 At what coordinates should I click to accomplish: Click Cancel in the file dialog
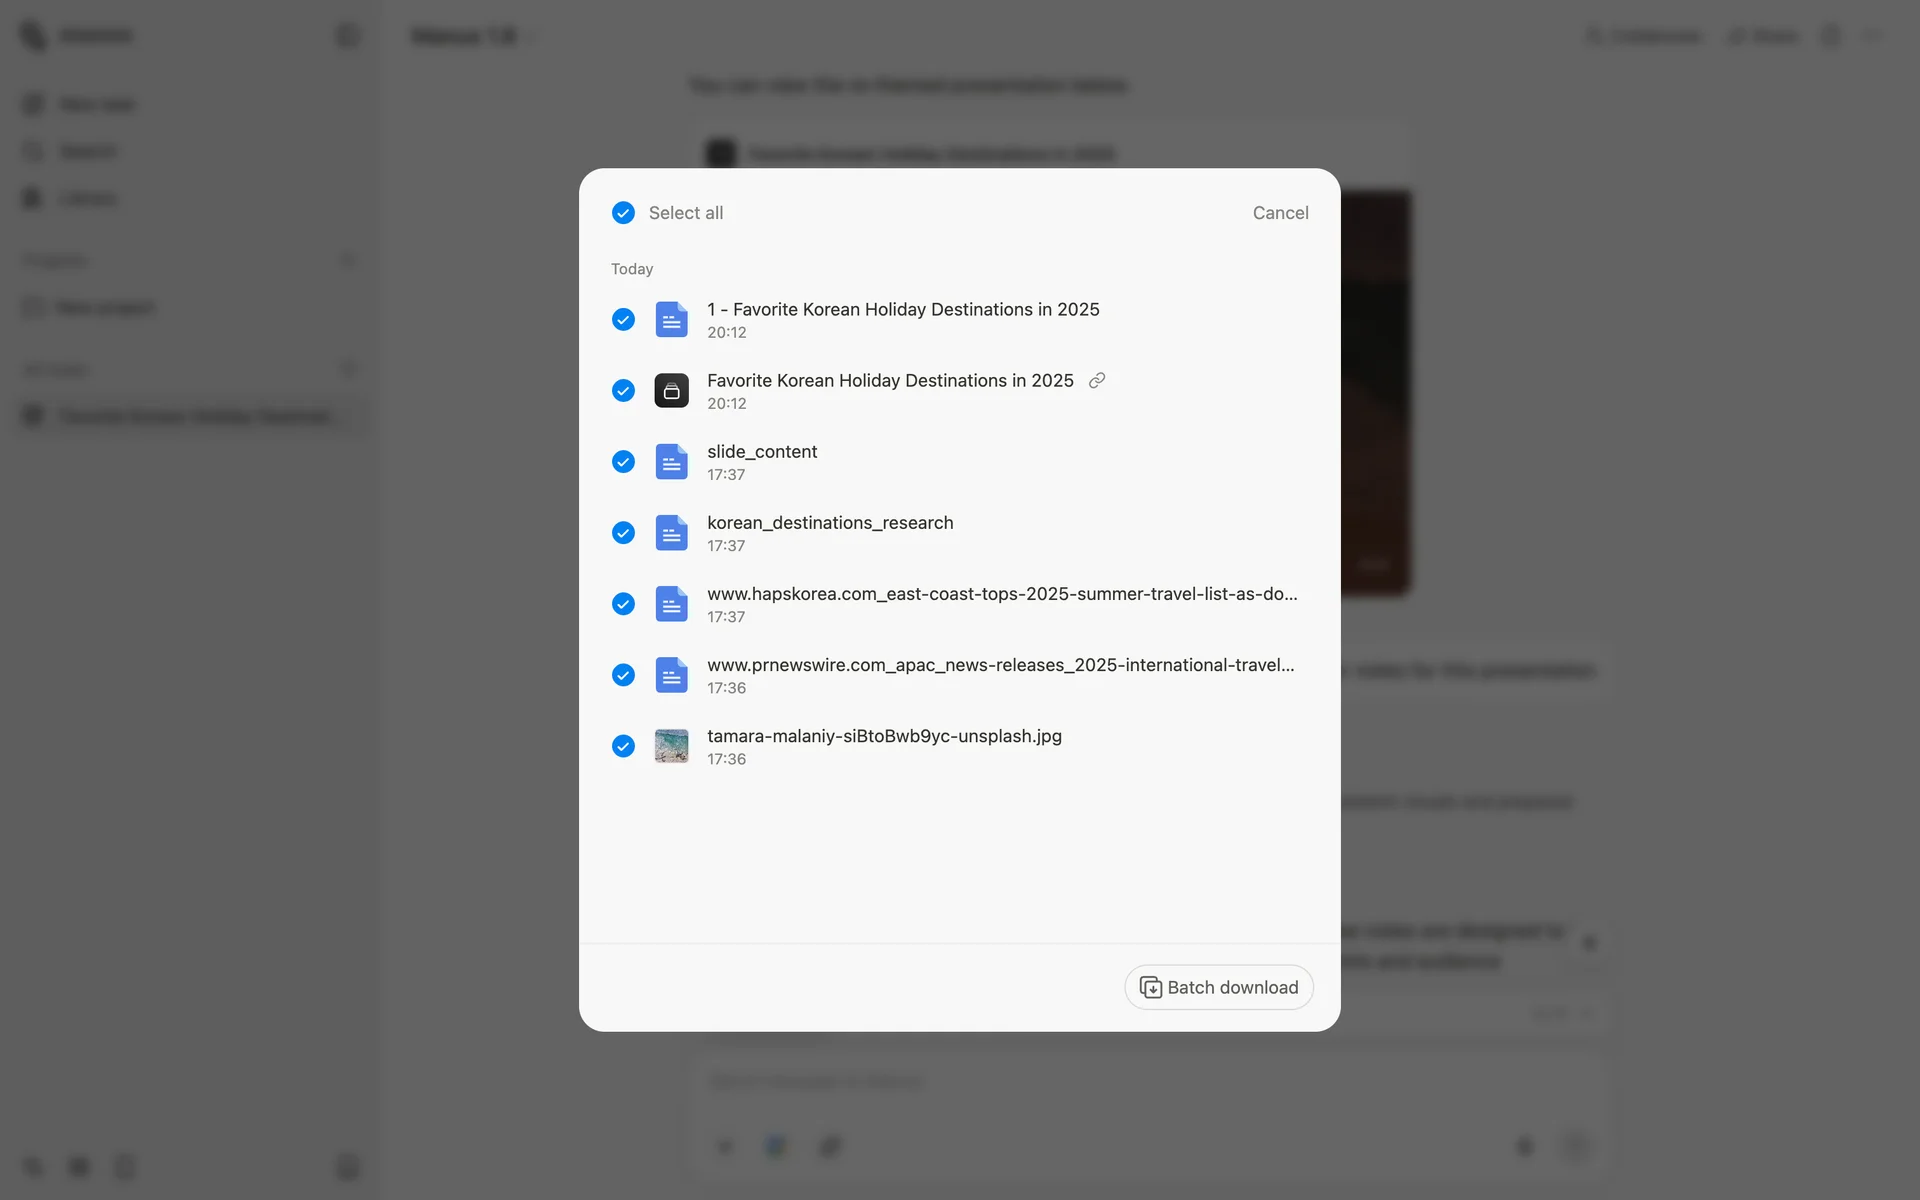click(1280, 213)
